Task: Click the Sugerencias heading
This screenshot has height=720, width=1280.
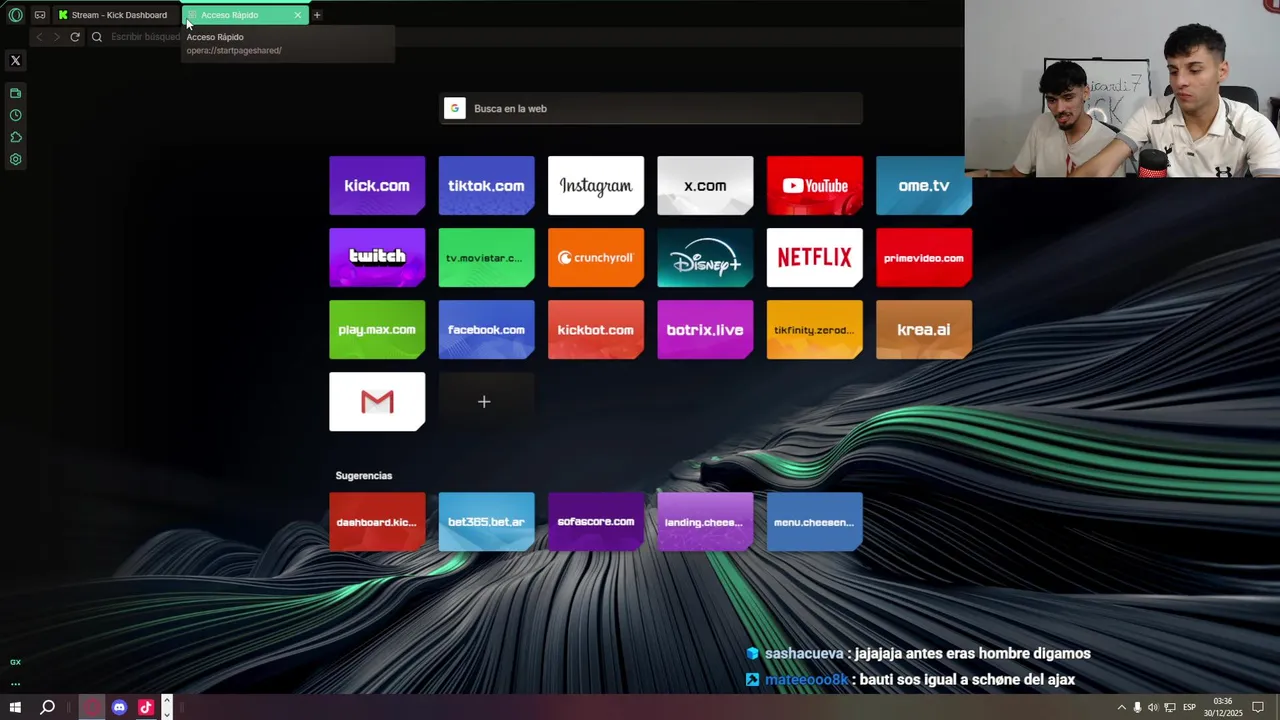Action: pyautogui.click(x=364, y=476)
